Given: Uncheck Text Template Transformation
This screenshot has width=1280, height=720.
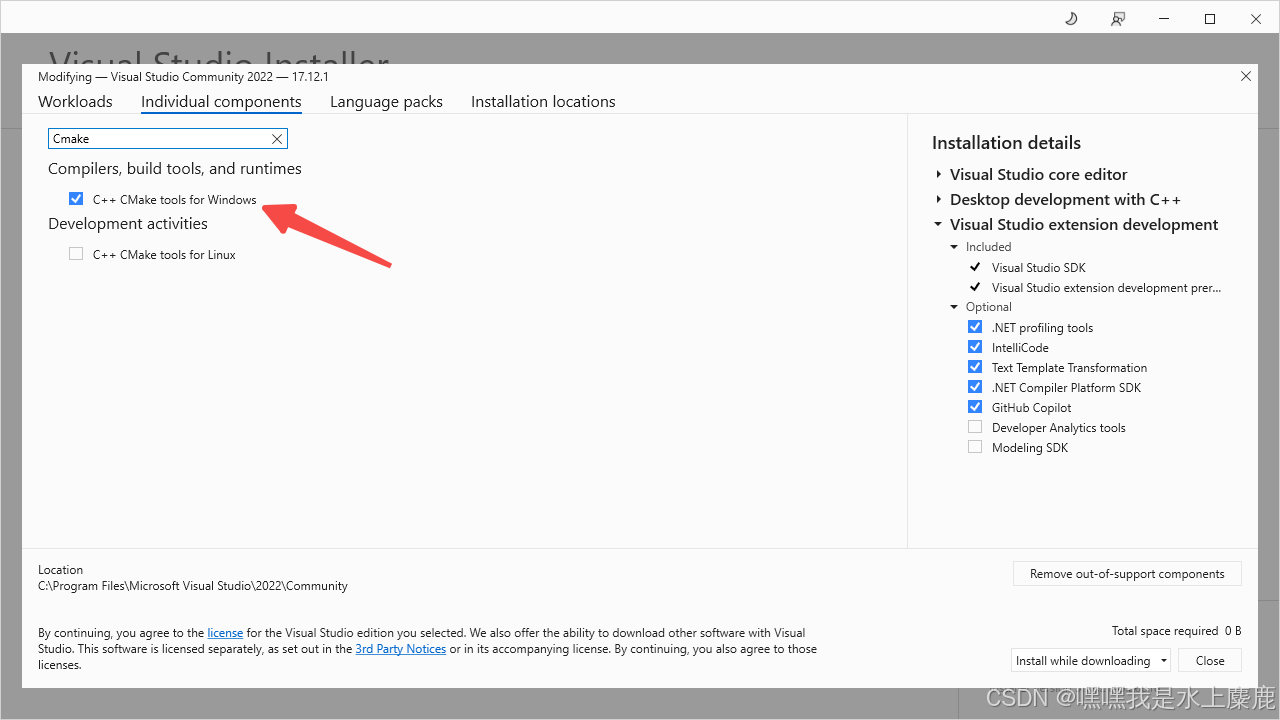Looking at the screenshot, I should [x=975, y=367].
